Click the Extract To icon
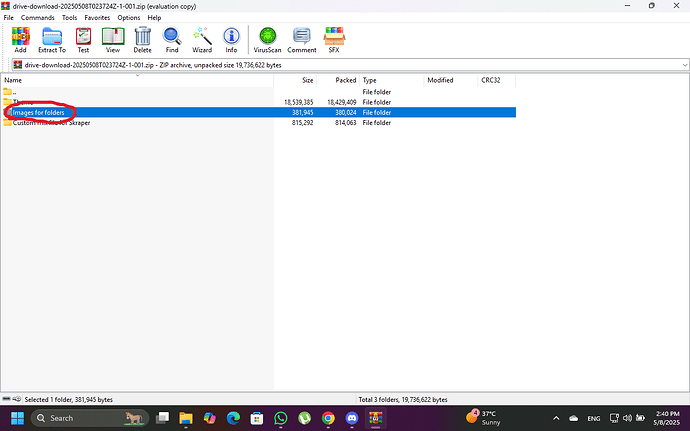The height and width of the screenshot is (431, 690). (x=52, y=39)
